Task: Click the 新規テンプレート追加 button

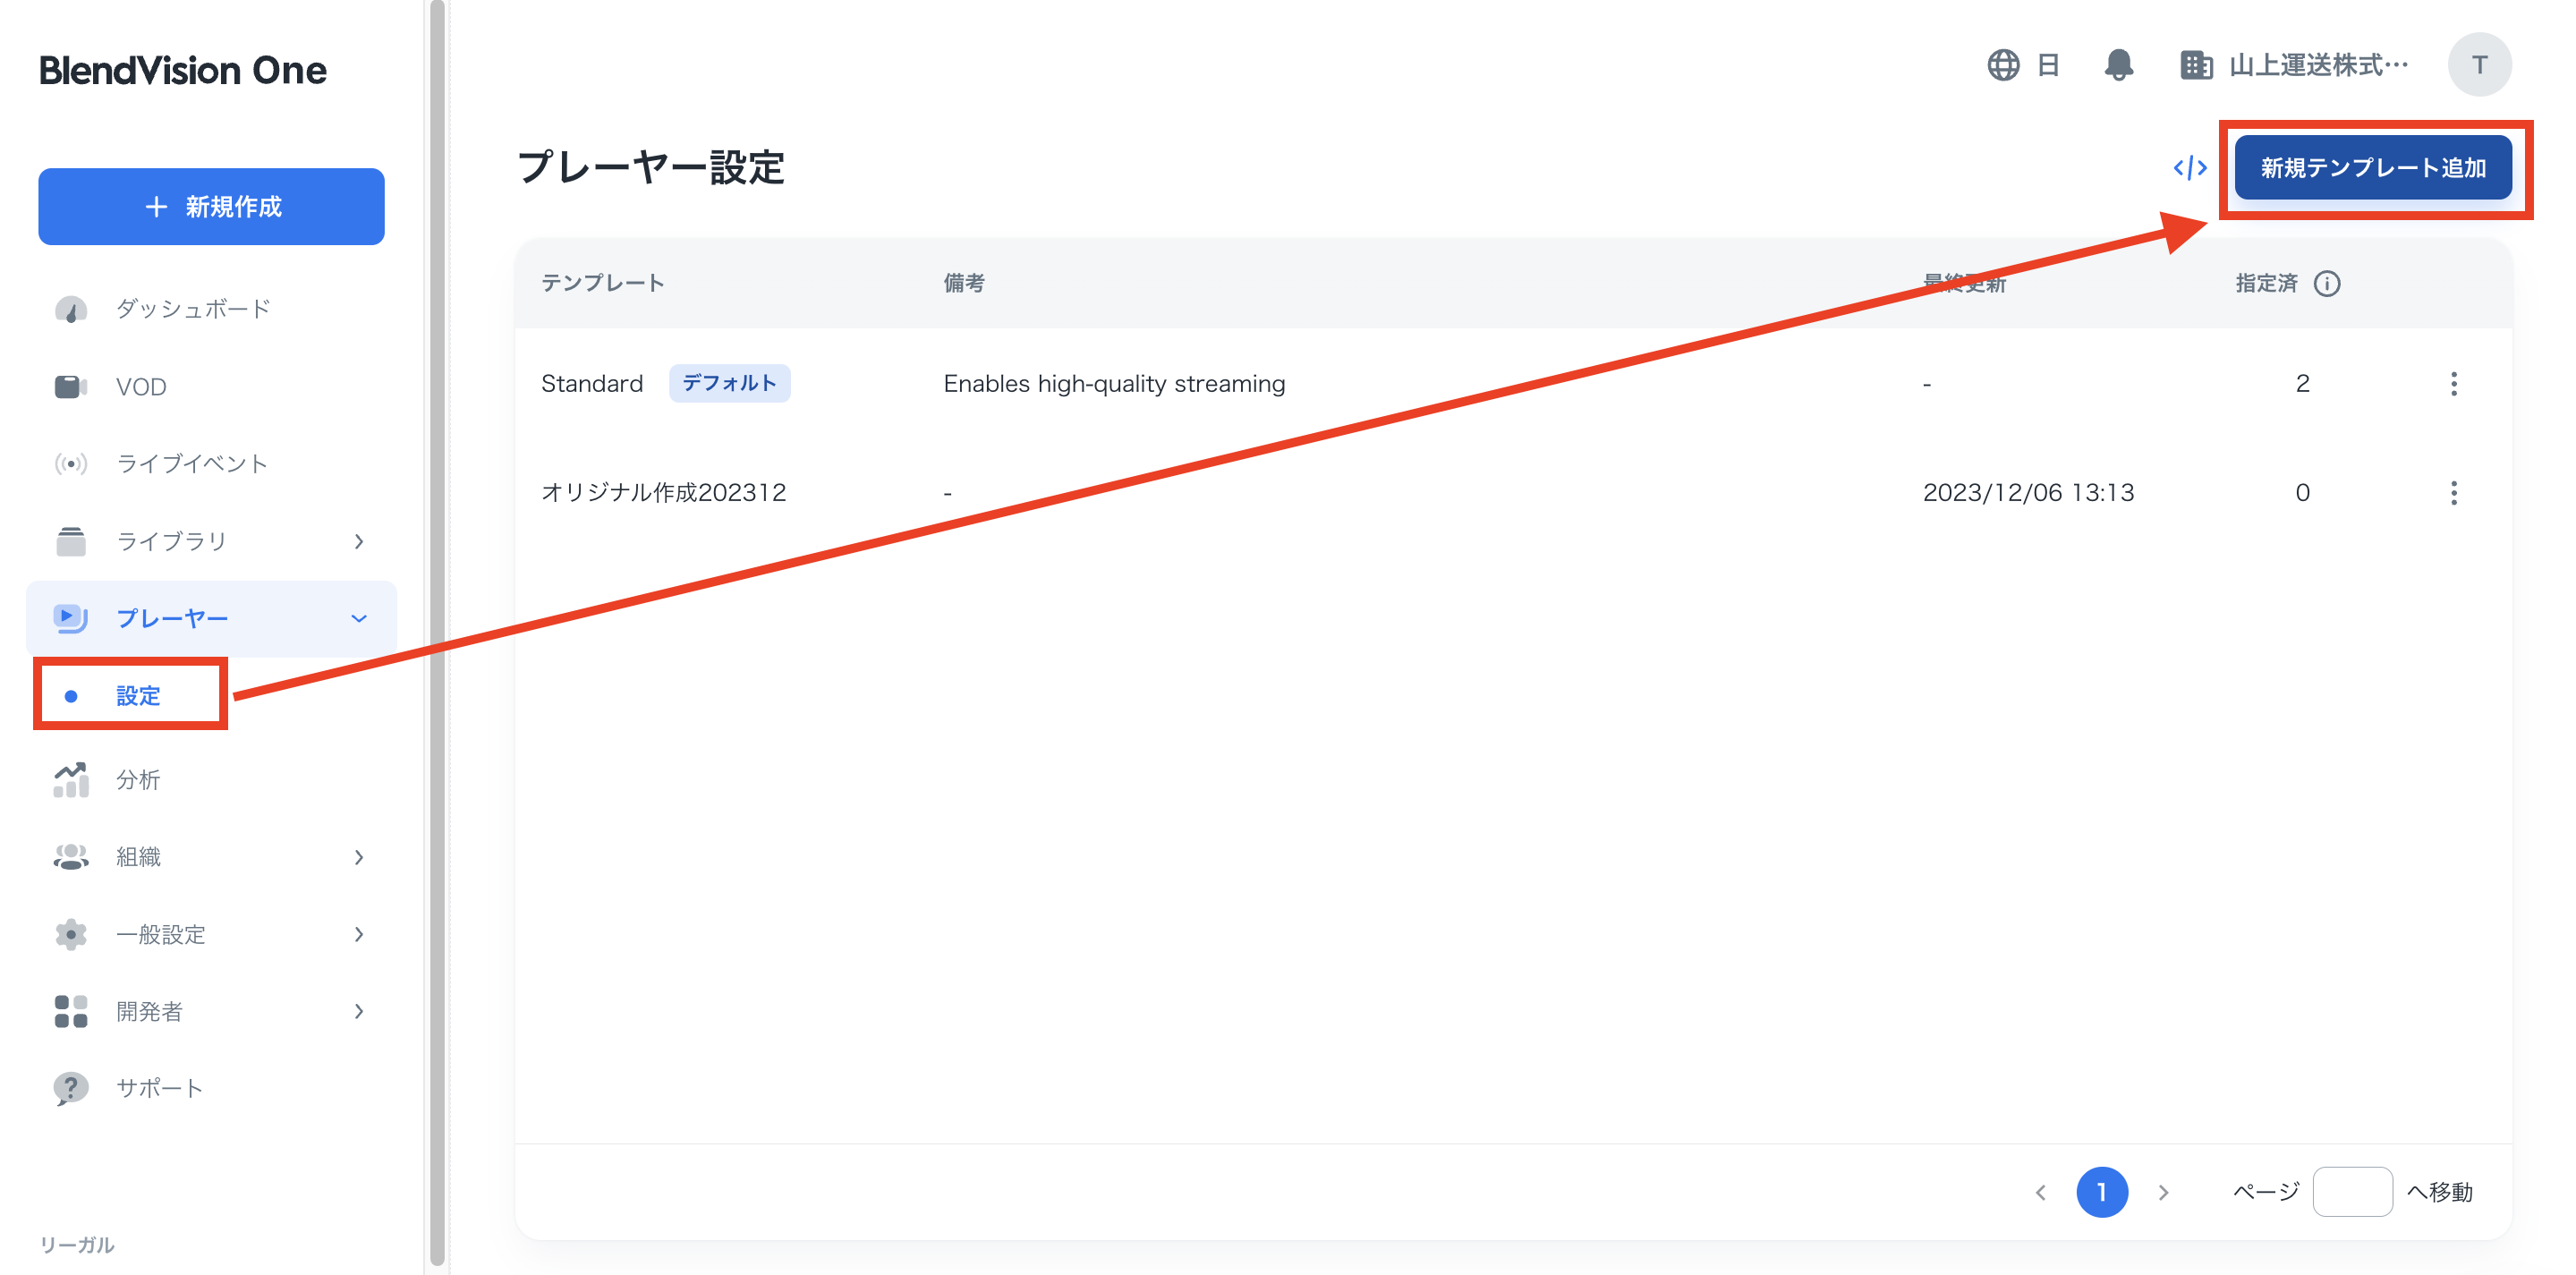Action: coord(2372,168)
